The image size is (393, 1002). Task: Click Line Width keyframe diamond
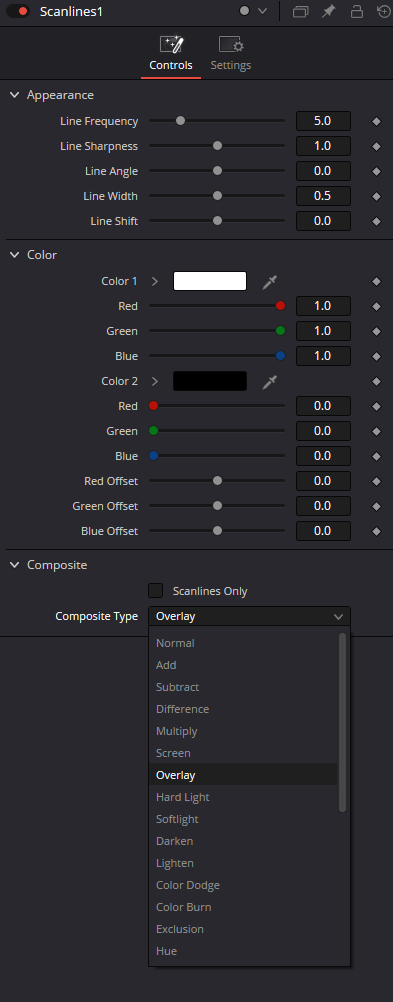(376, 196)
